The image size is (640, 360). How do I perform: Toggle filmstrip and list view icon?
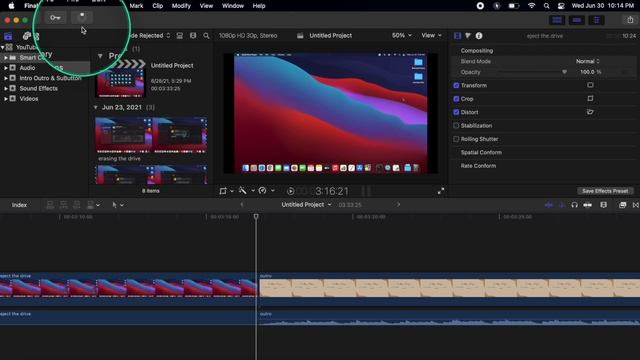193,36
